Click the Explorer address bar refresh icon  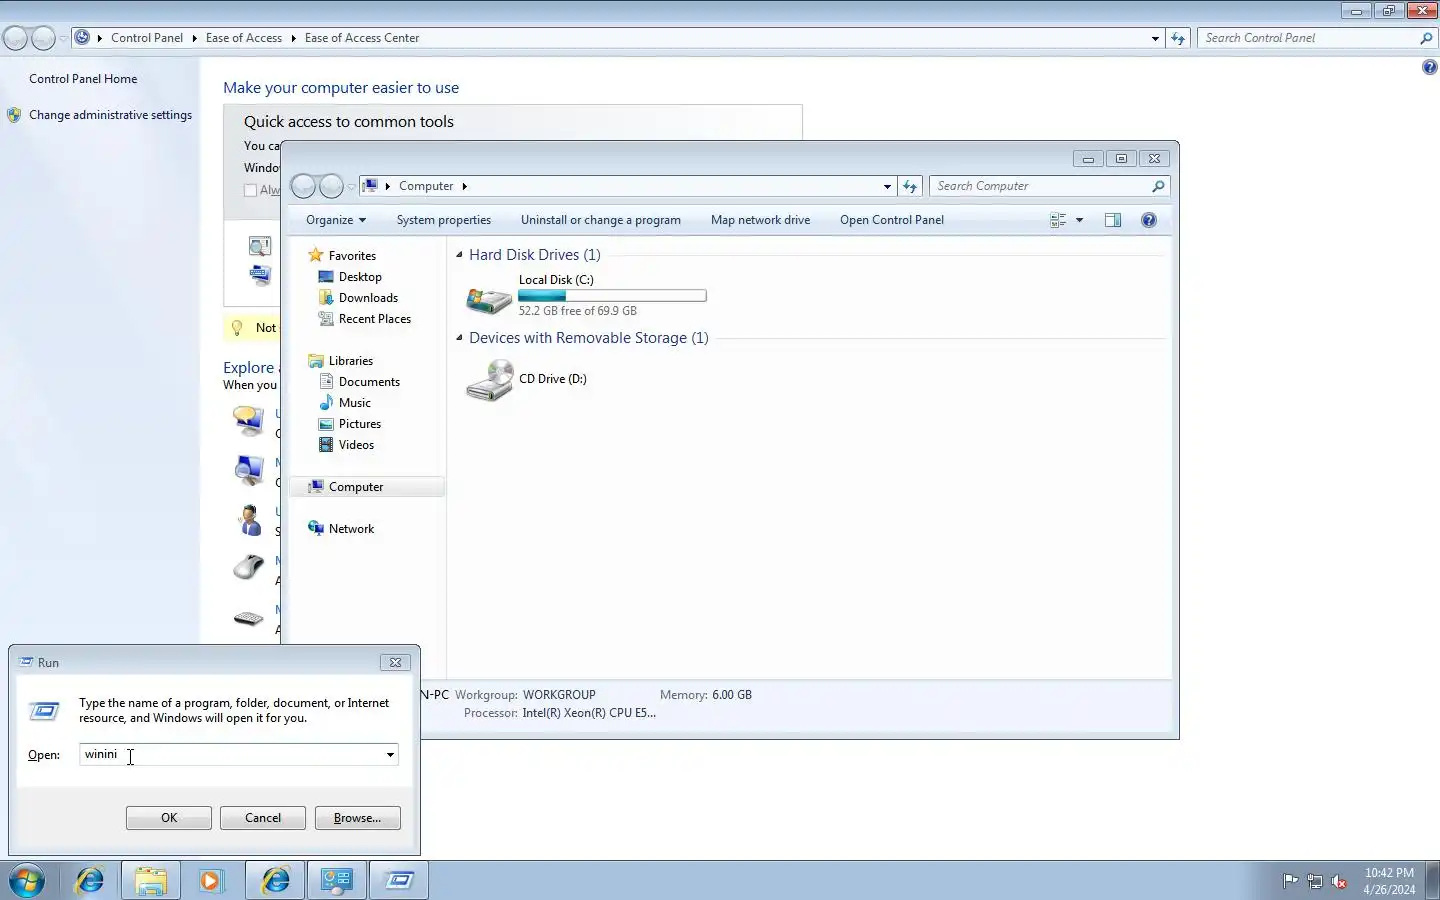tap(910, 186)
